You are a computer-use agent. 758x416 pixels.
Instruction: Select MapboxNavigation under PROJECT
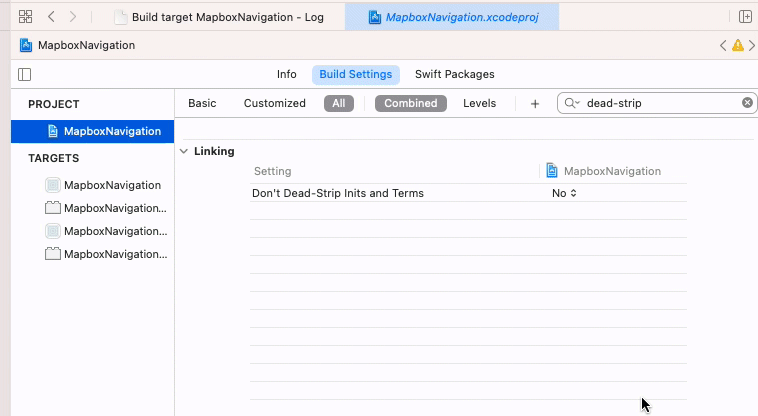point(92,131)
